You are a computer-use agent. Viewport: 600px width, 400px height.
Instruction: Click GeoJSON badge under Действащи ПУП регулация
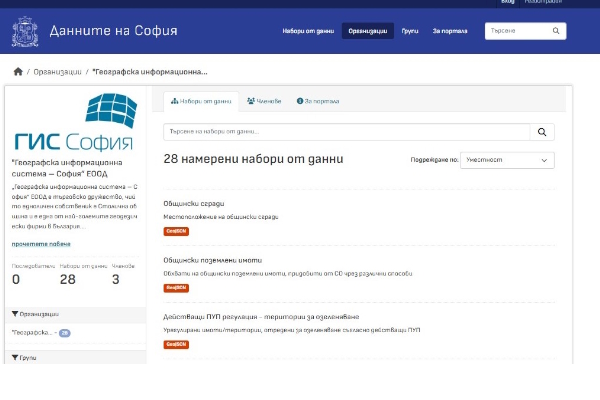(x=176, y=344)
